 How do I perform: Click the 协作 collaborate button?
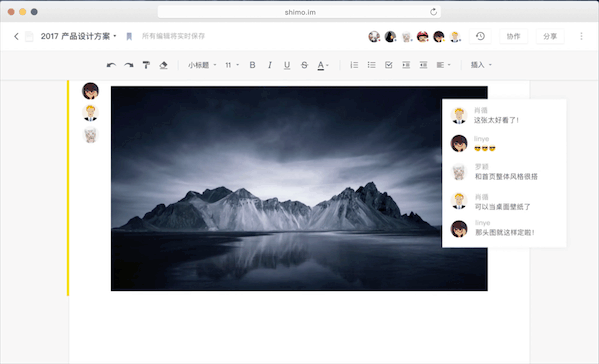coord(513,36)
